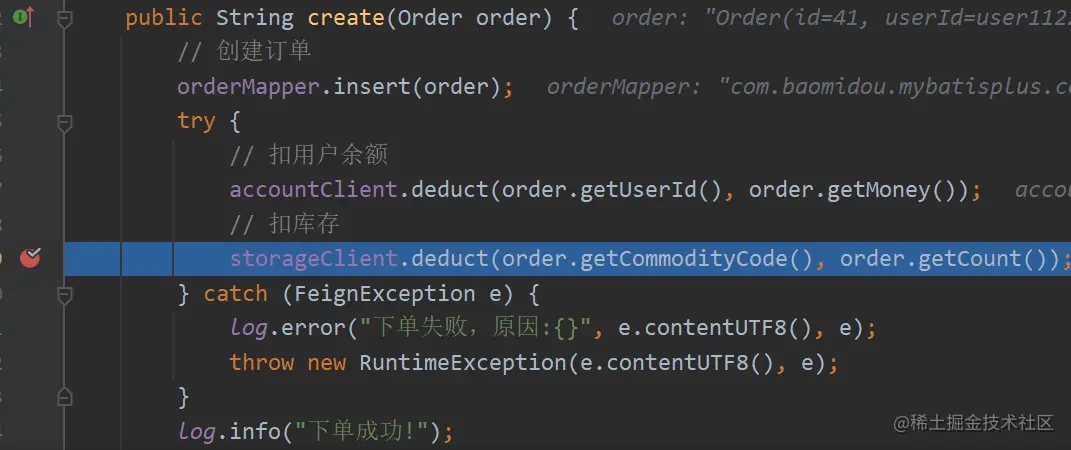Place caret on the orderMapper field
Screen dimensions: 1071x450
248,87
